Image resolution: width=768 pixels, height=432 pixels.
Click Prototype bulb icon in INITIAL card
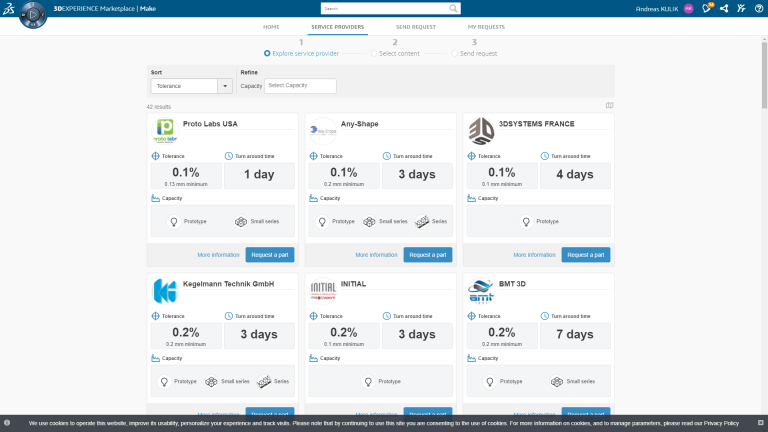click(368, 382)
